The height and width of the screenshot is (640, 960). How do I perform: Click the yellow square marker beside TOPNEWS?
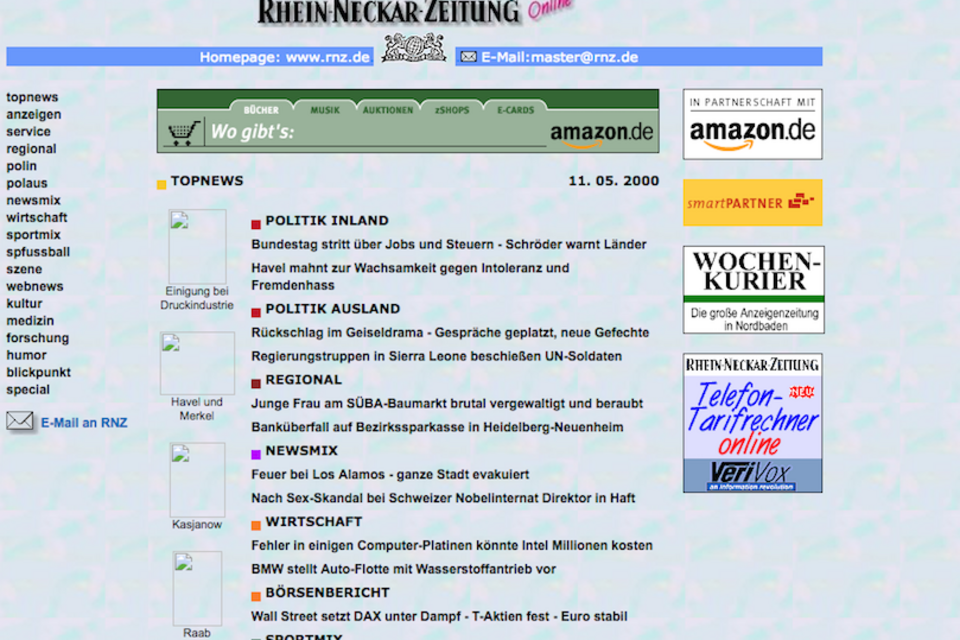(162, 184)
